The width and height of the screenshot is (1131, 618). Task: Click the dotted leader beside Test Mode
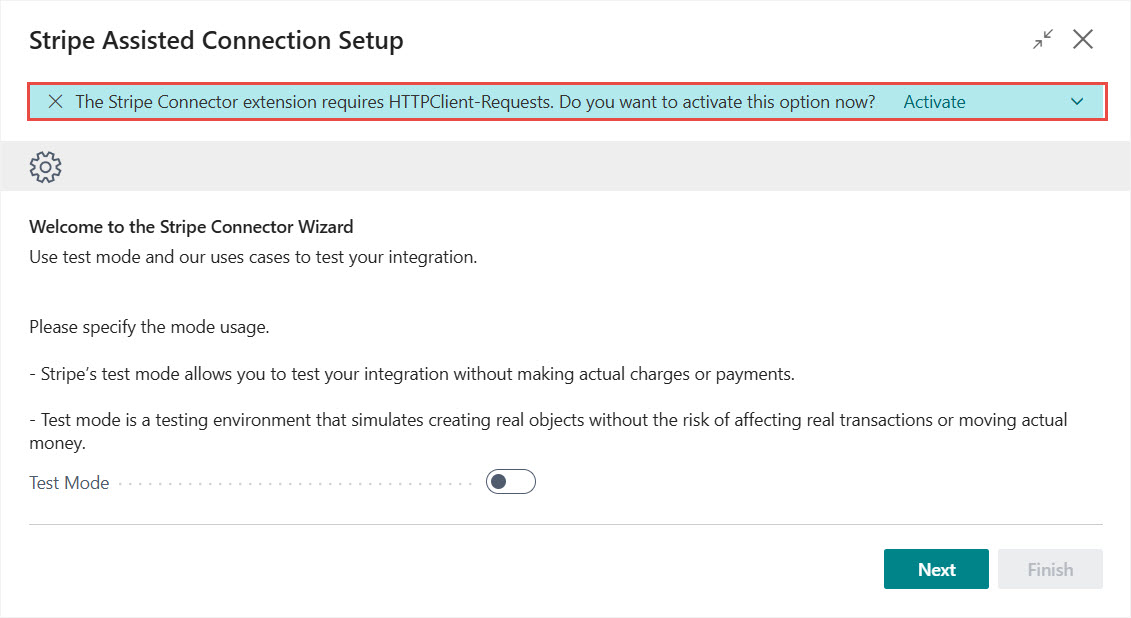(x=295, y=484)
